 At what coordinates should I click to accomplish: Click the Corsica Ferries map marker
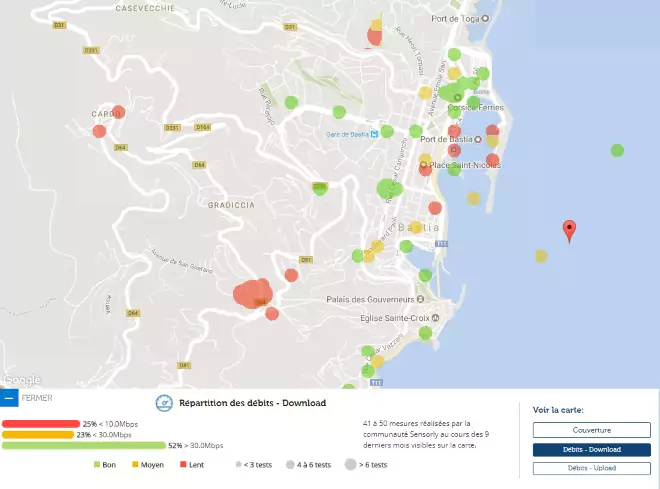[458, 97]
